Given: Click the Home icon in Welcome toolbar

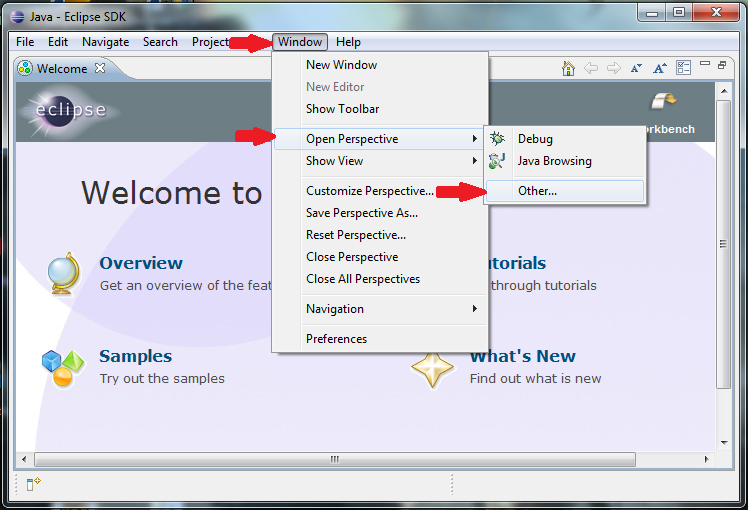Looking at the screenshot, I should [568, 68].
